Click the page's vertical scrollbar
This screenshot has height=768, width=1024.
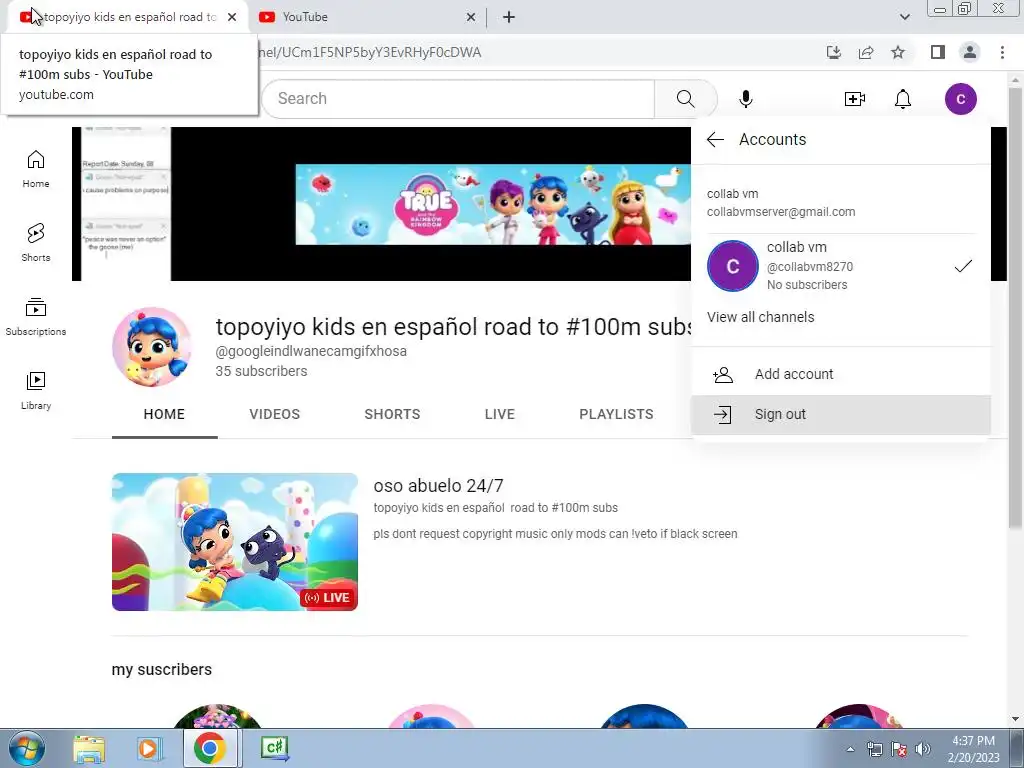pyautogui.click(x=1015, y=307)
